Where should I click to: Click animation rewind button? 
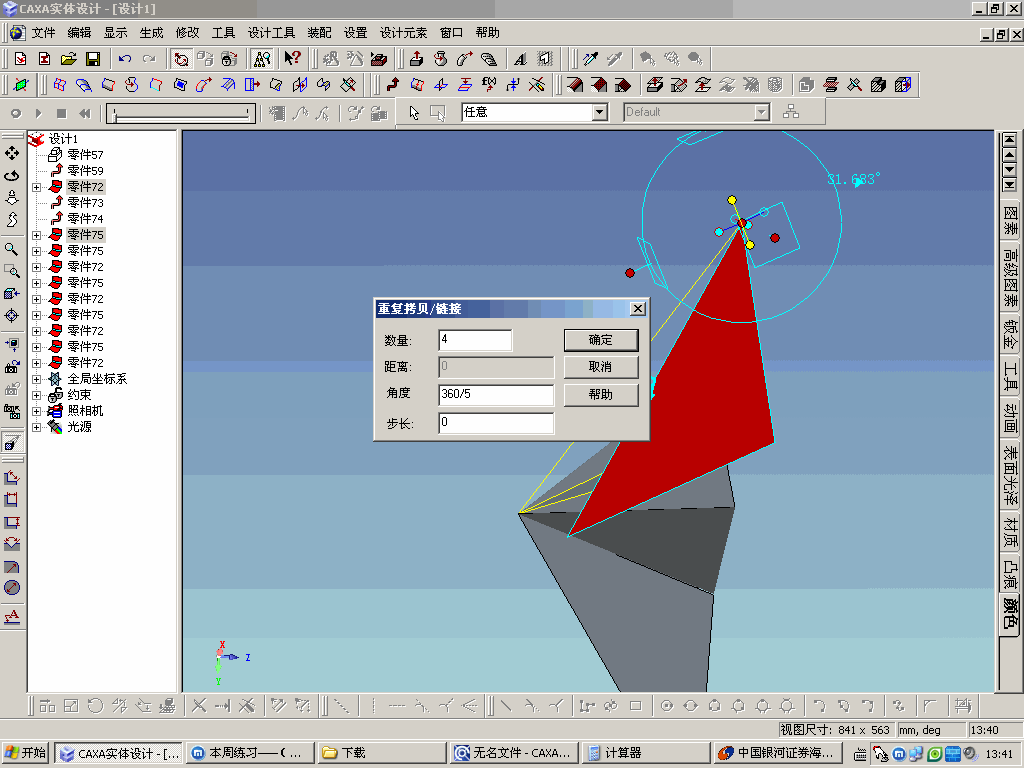[84, 113]
